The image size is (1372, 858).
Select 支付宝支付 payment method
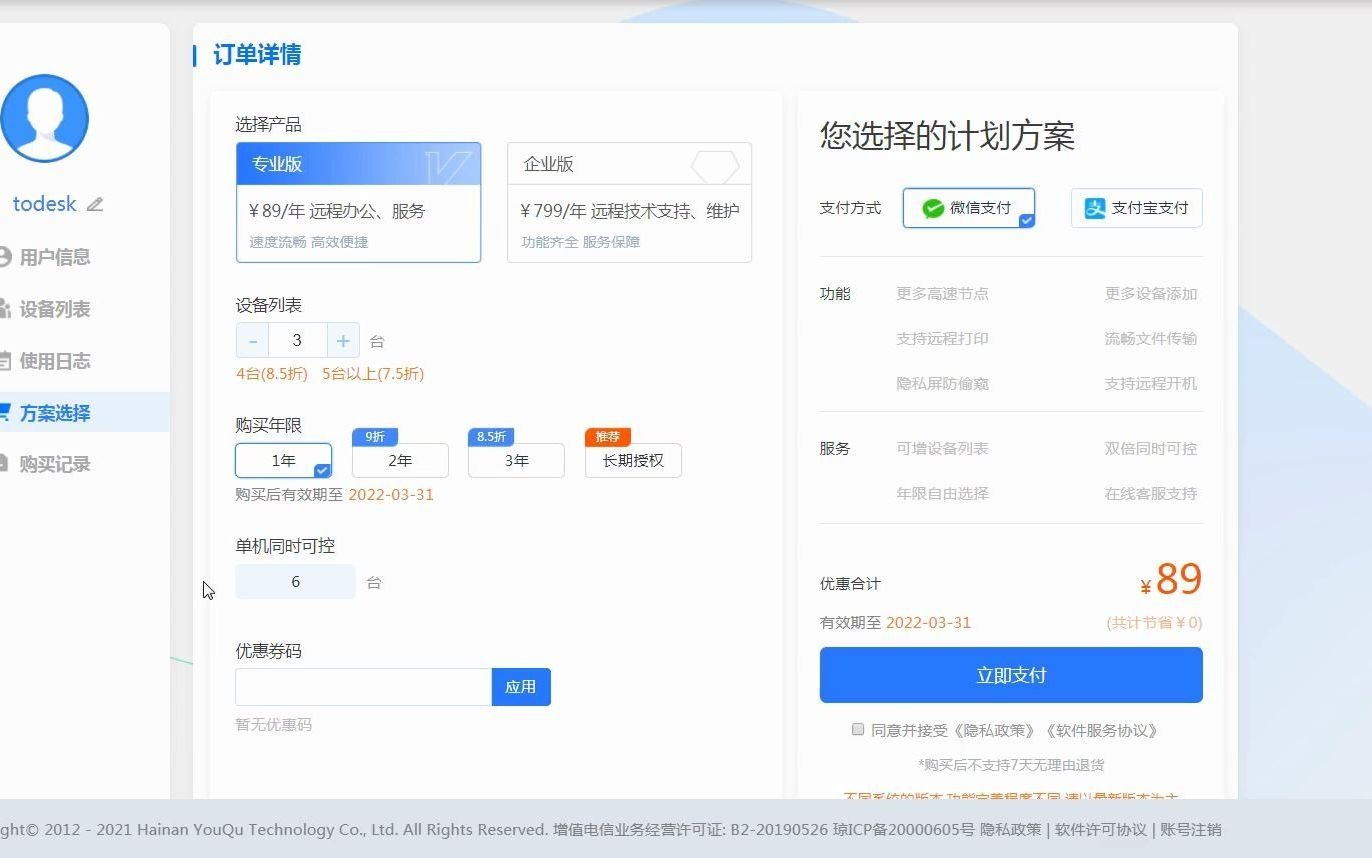(1136, 208)
